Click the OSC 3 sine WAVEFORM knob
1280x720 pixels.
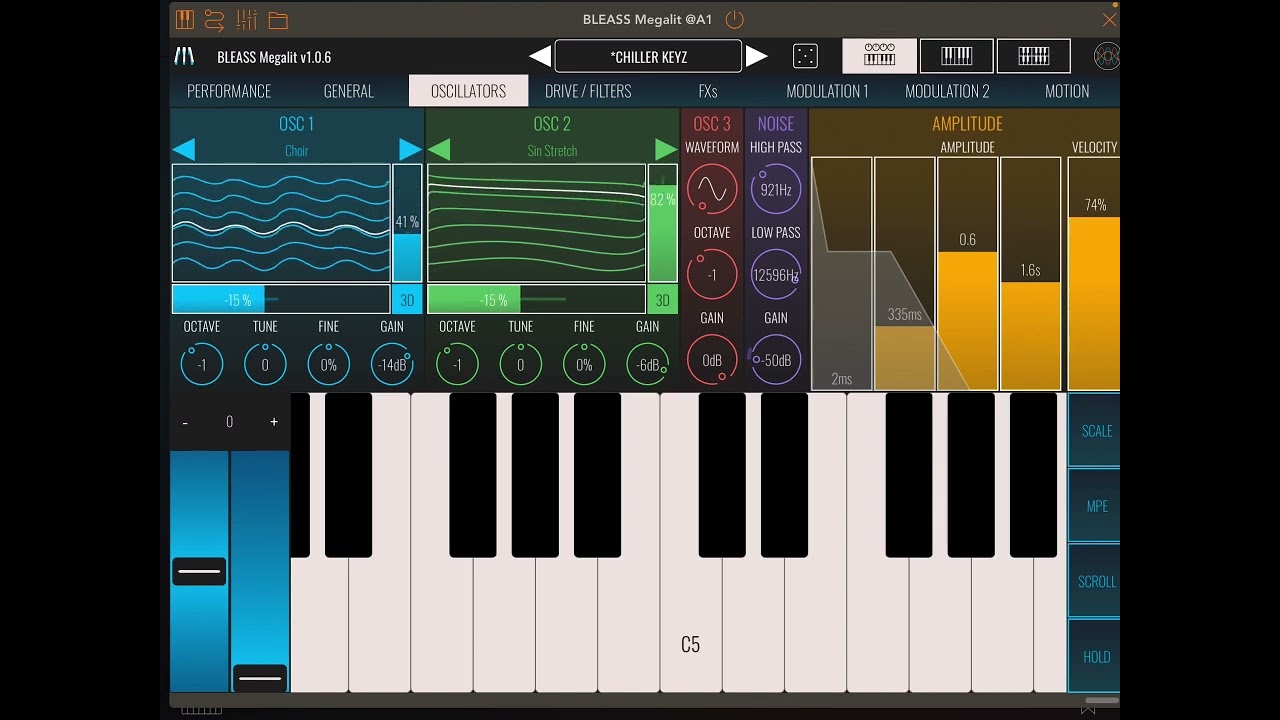(712, 189)
